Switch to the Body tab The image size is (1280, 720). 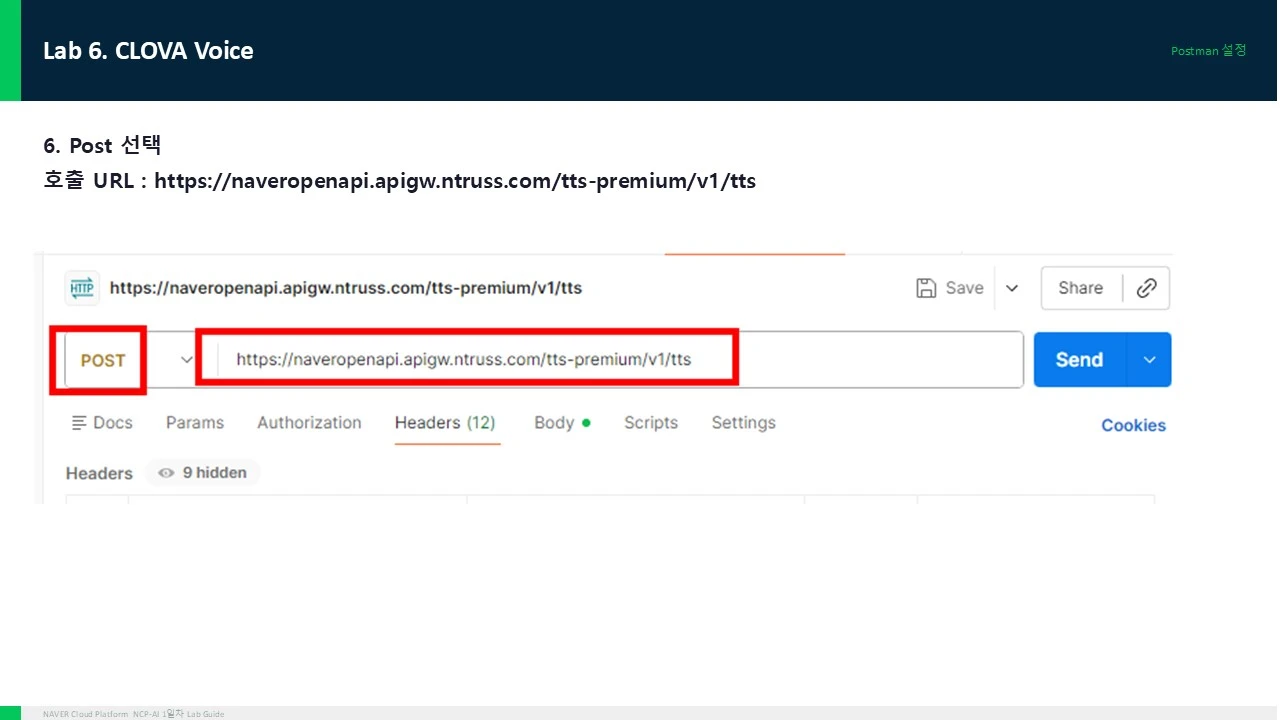tap(562, 423)
